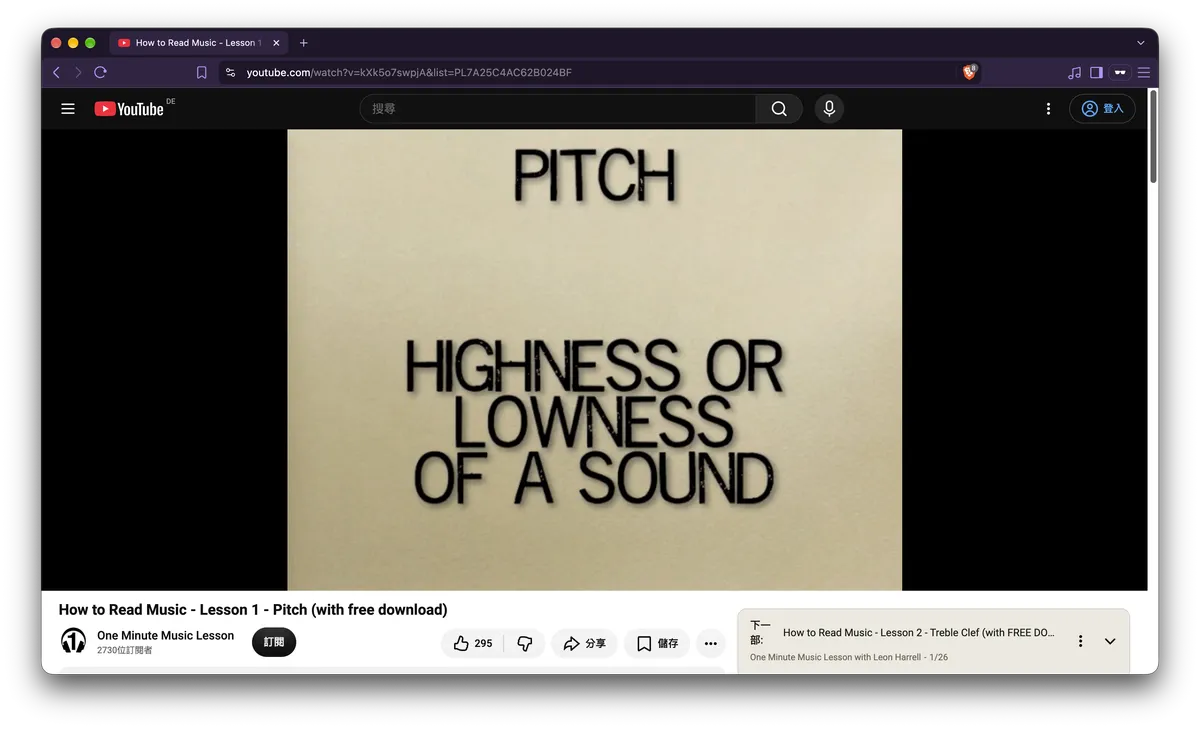Image resolution: width=1200 pixels, height=729 pixels.
Task: Open playlist options three-dot menu
Action: click(1080, 641)
